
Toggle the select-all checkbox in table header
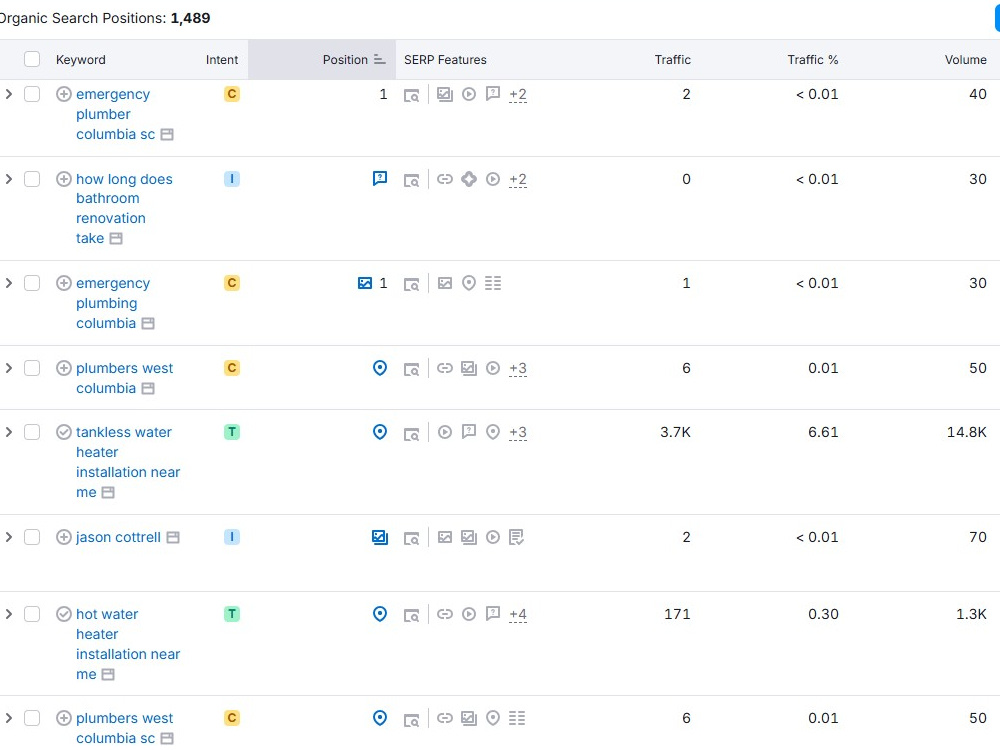coord(32,59)
